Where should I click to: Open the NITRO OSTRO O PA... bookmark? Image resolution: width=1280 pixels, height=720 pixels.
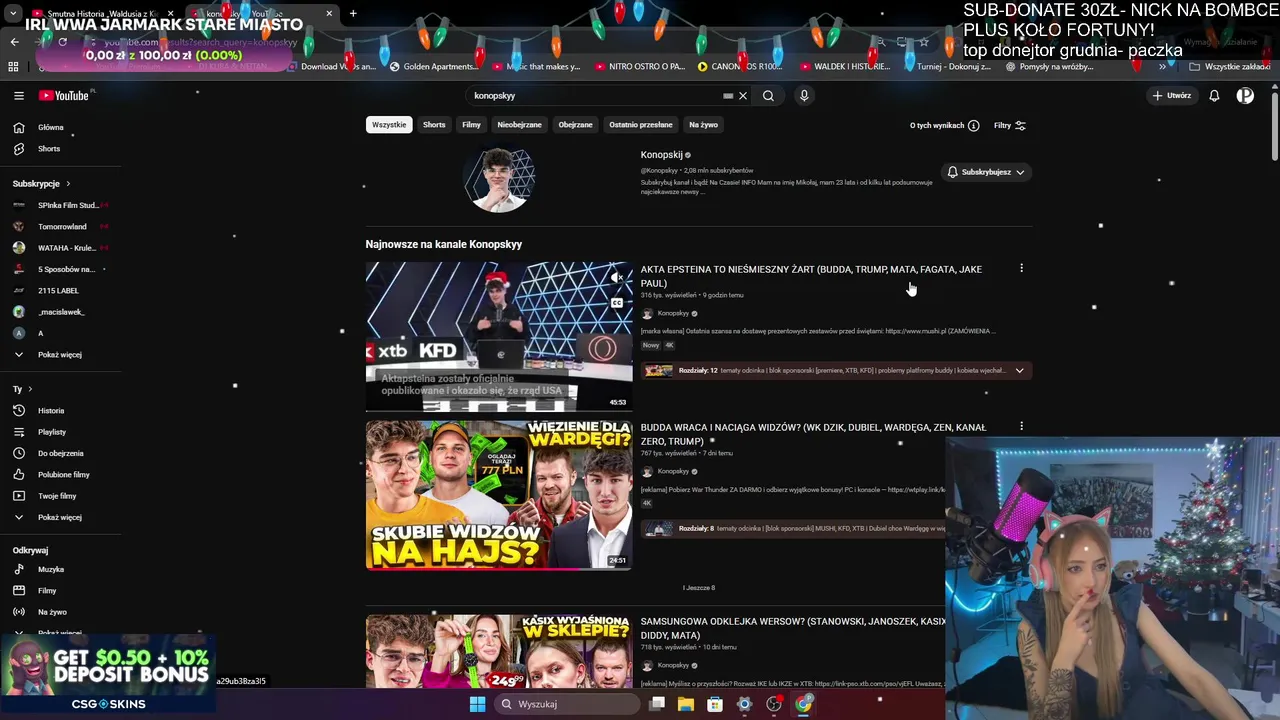(640, 67)
